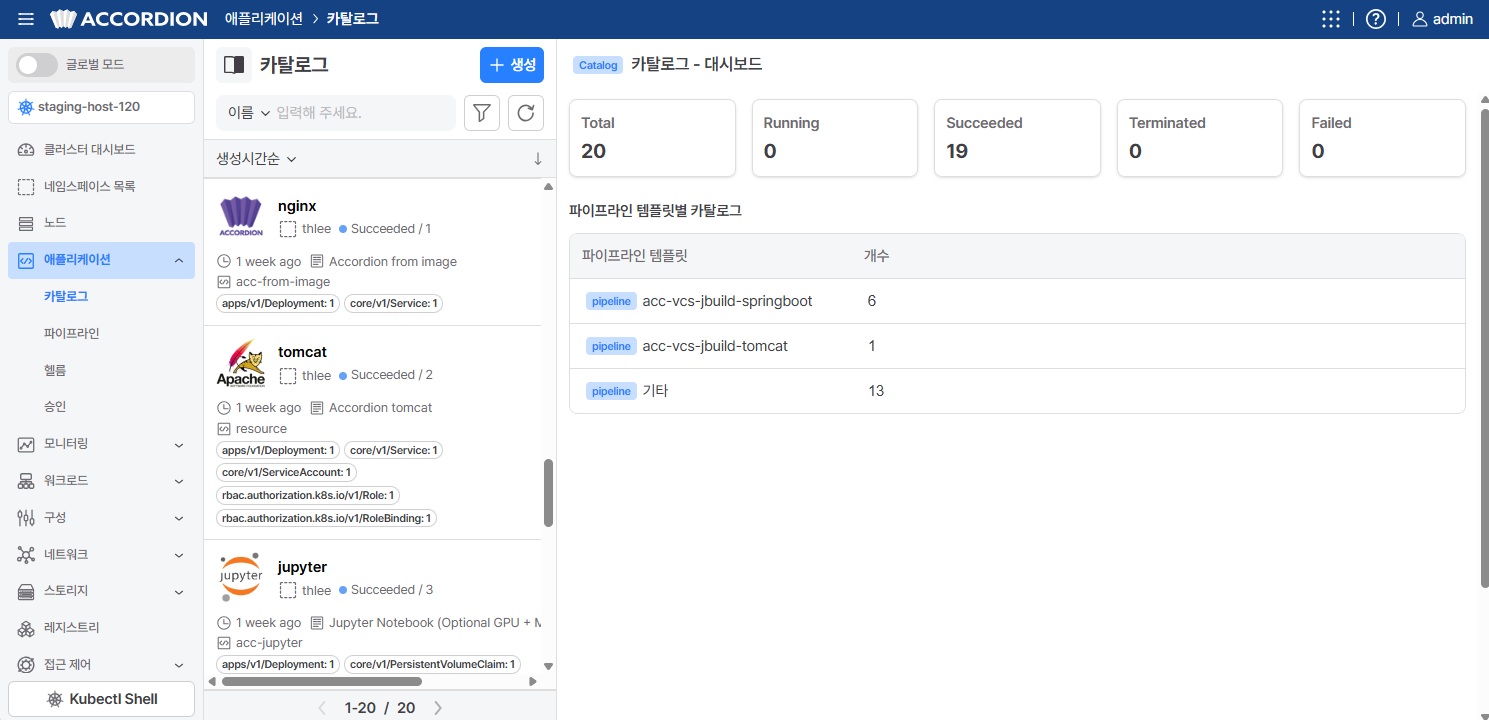
Task: Click tomcat namespace thlee icon
Action: [288, 376]
